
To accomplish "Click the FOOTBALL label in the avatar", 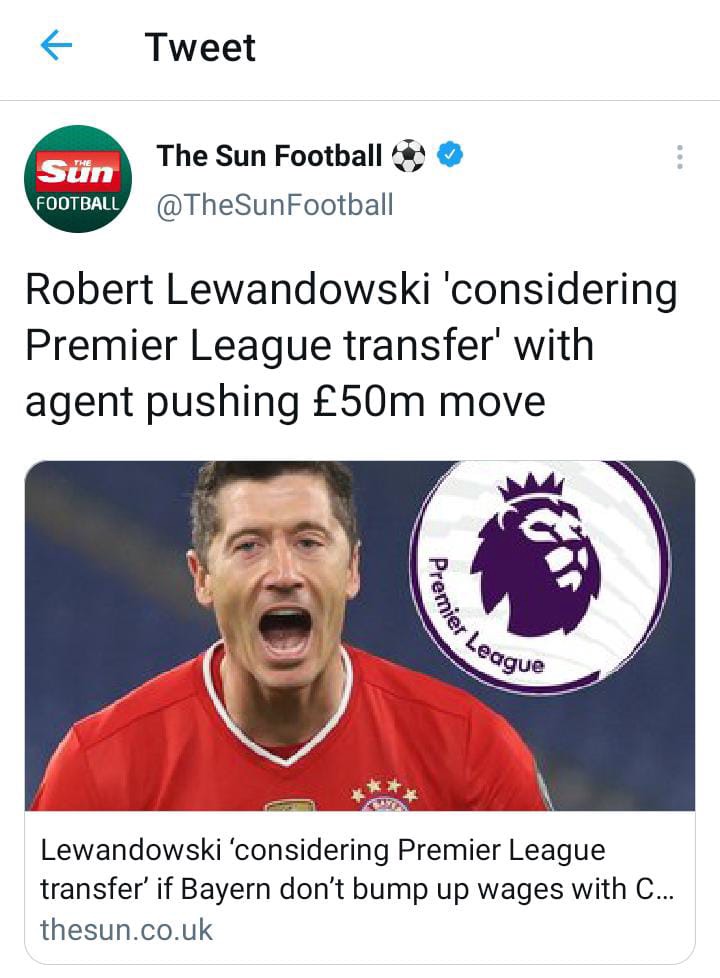I will point(78,203).
